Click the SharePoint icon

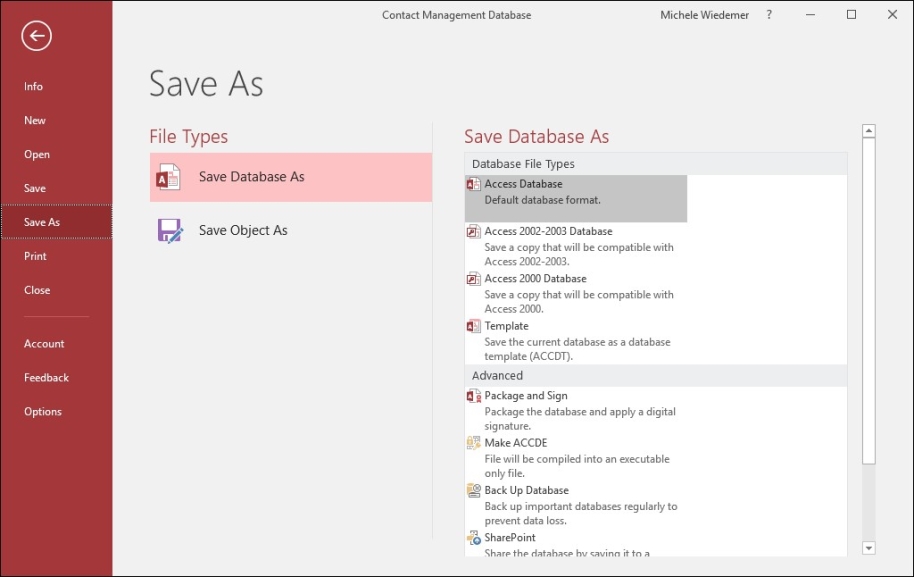(x=473, y=537)
